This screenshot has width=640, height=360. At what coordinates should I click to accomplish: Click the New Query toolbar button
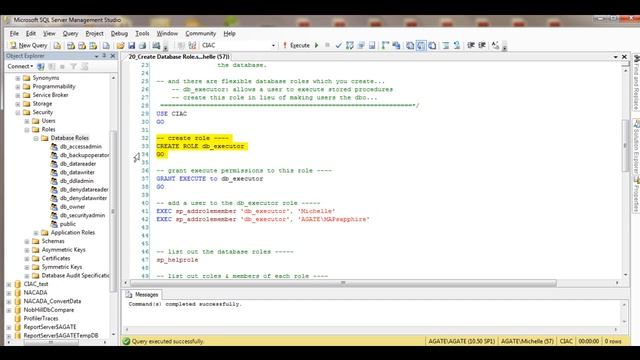coord(29,45)
